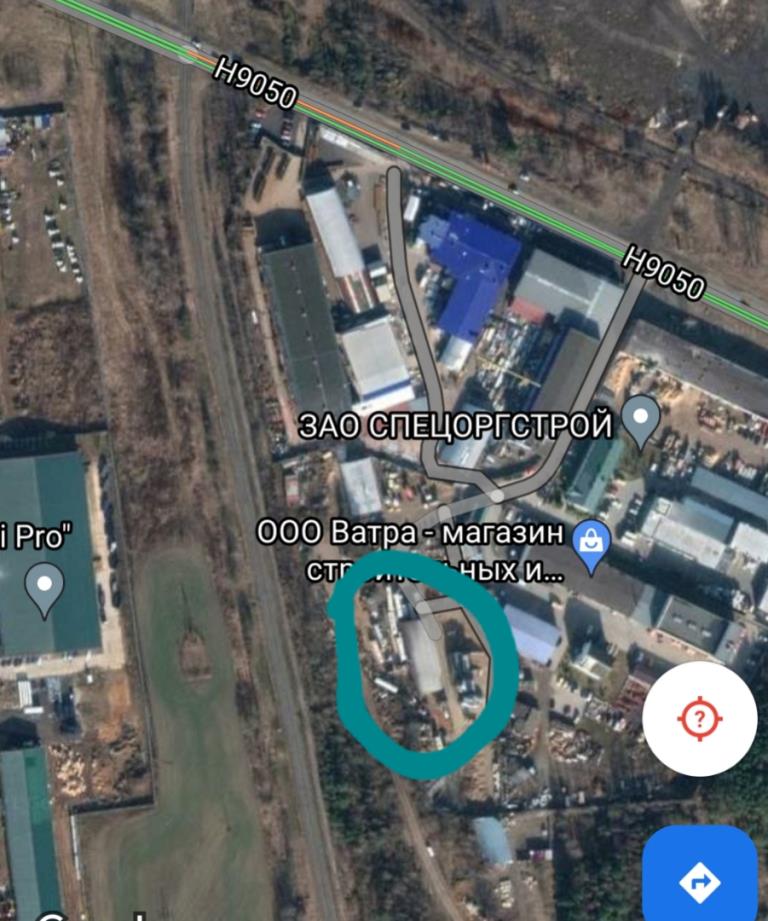Tap the red crosshair my-location button

point(699,718)
